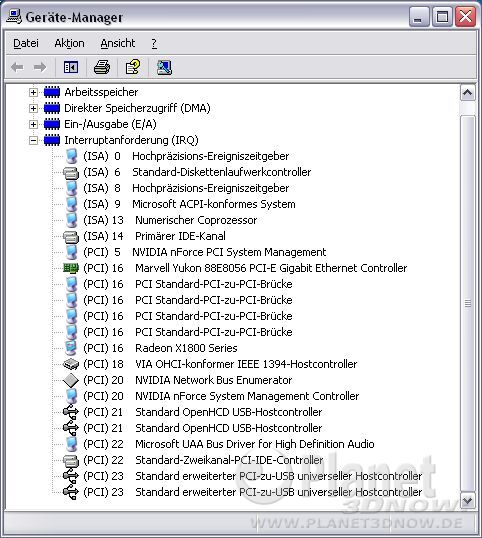Screen dimensions: 482x538
Task: Click USB icon of second OpenHCD Hostcontroller
Action: point(71,428)
